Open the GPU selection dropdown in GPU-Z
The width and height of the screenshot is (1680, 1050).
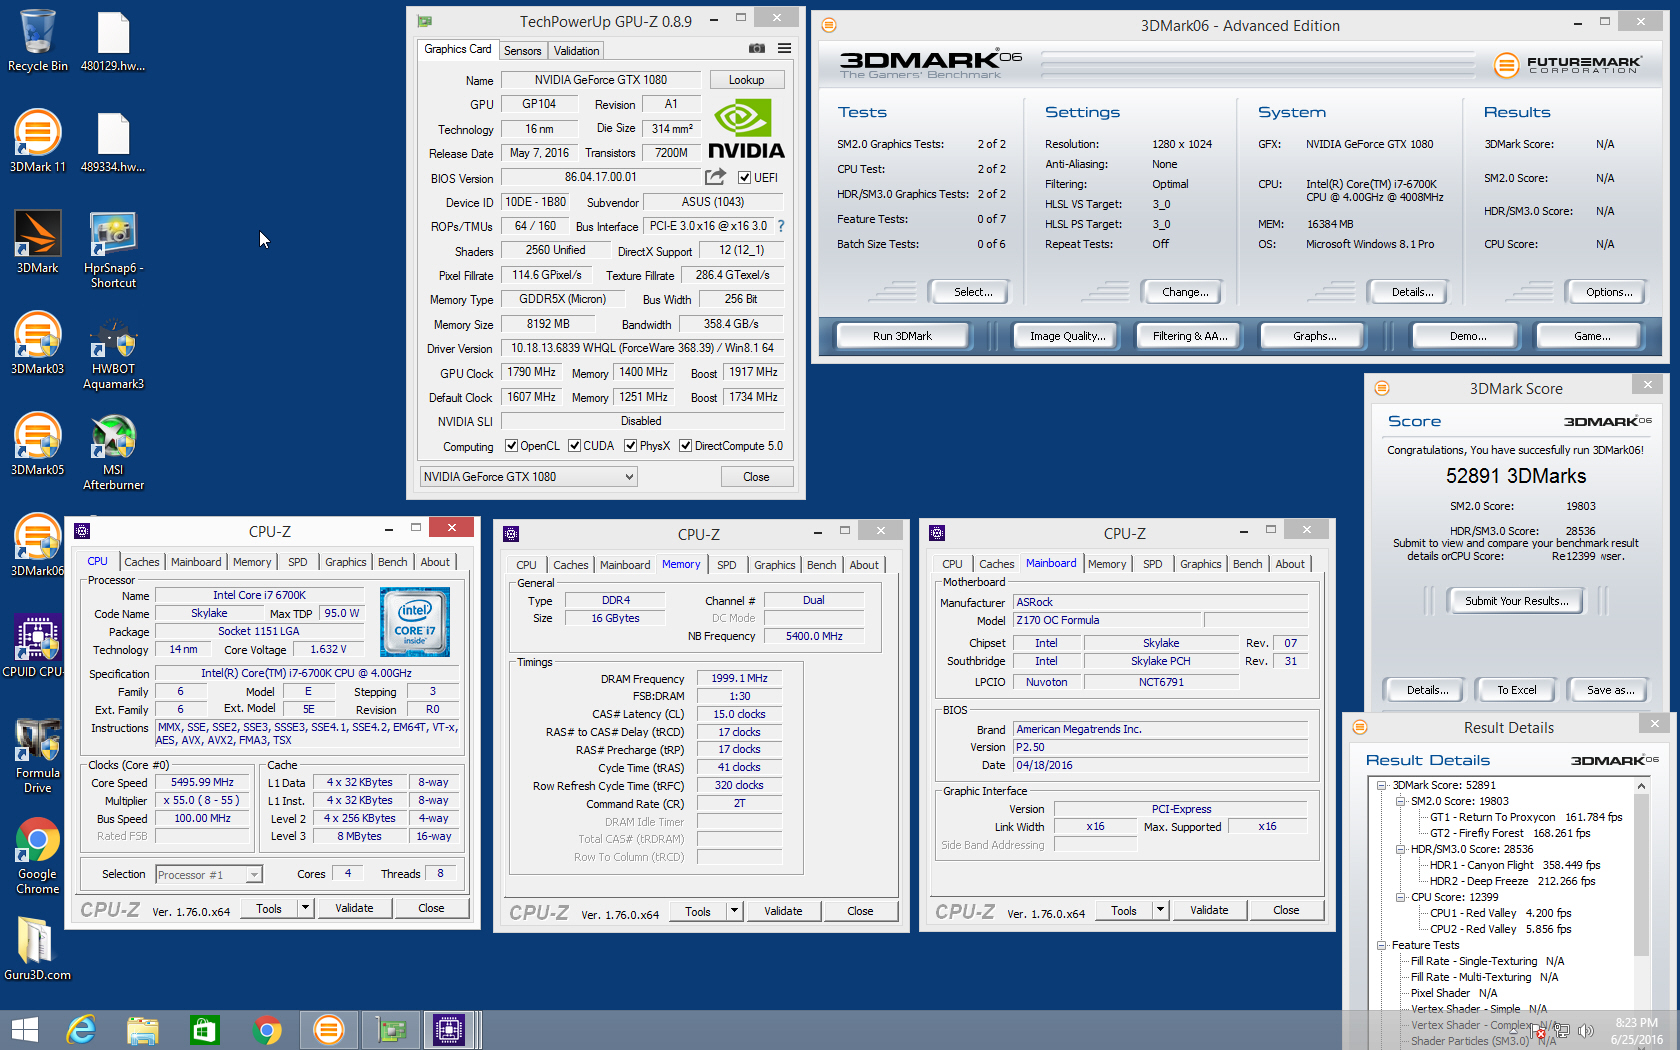[x=528, y=477]
